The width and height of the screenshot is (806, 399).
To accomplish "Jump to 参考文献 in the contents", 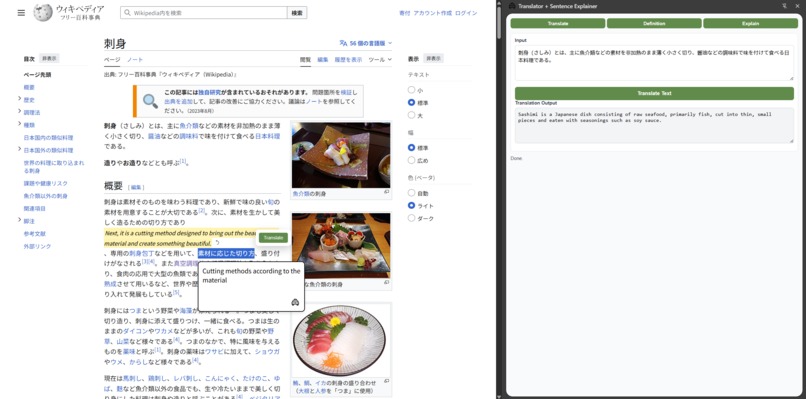I will (35, 233).
